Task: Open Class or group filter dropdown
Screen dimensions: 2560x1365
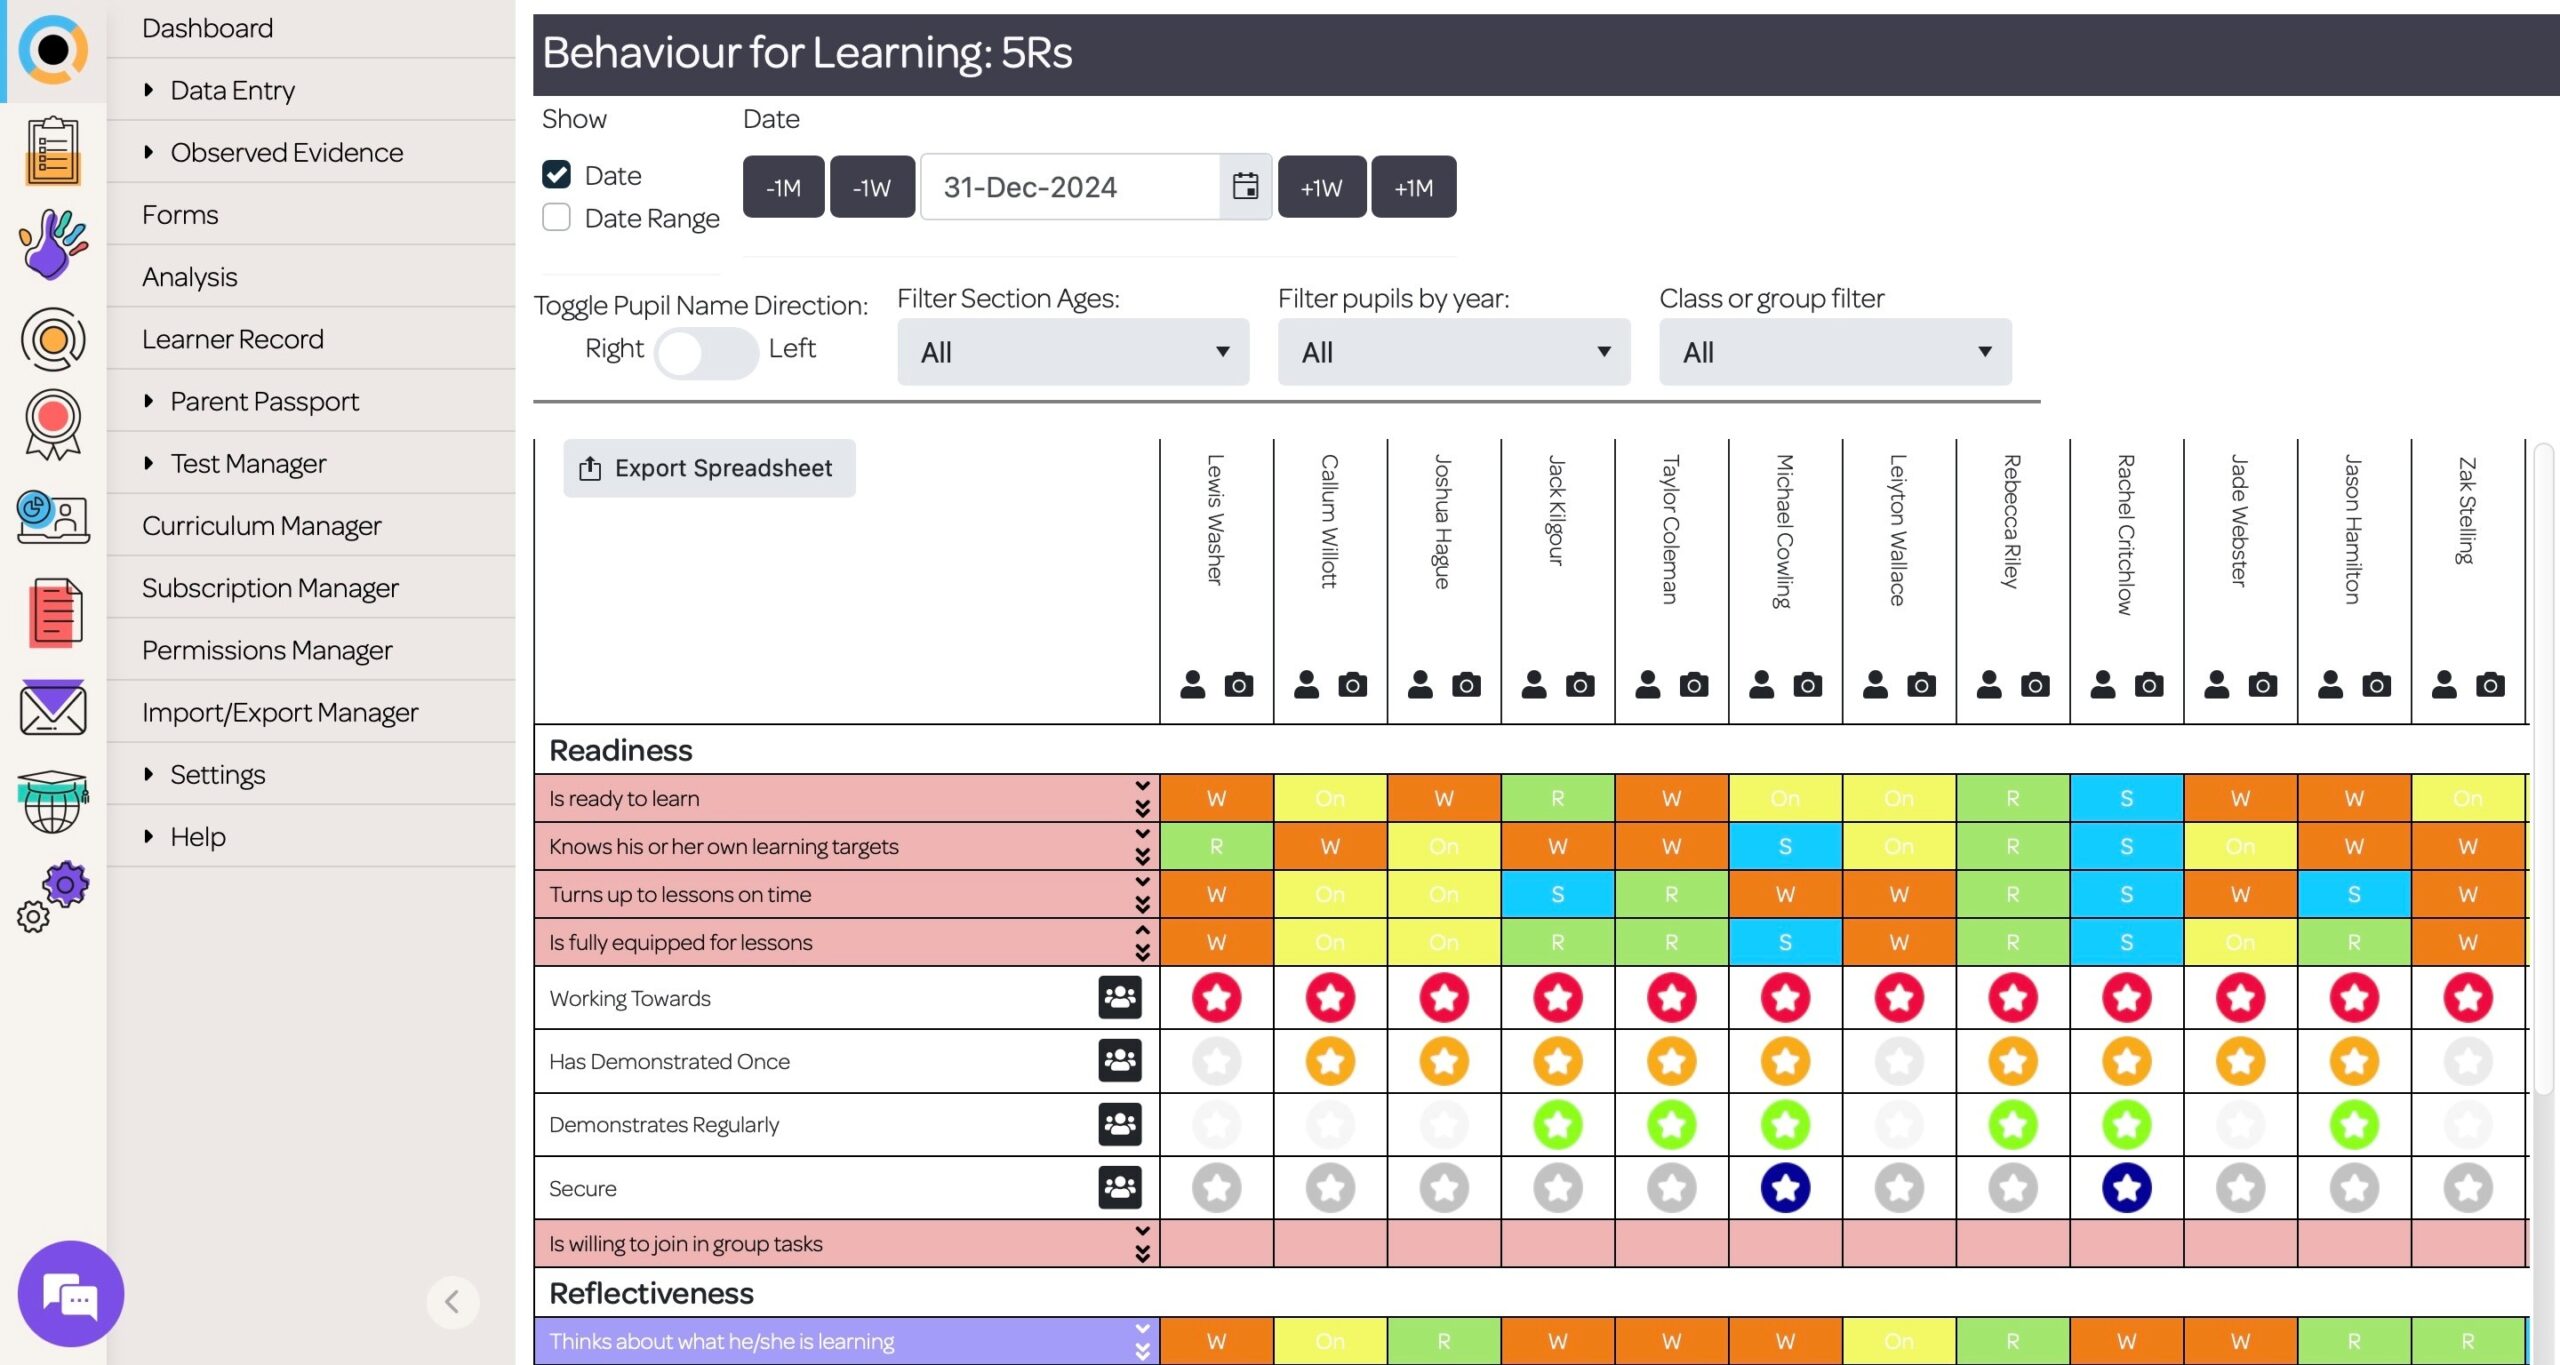Action: coord(1835,352)
